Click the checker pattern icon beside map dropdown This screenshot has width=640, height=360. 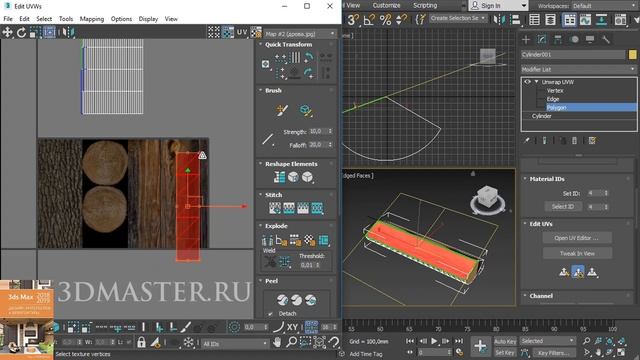pyautogui.click(x=256, y=33)
